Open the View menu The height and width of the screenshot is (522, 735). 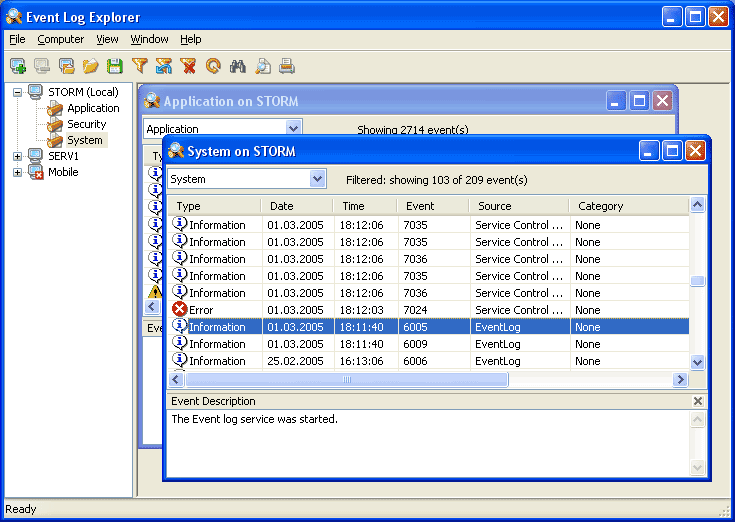107,39
